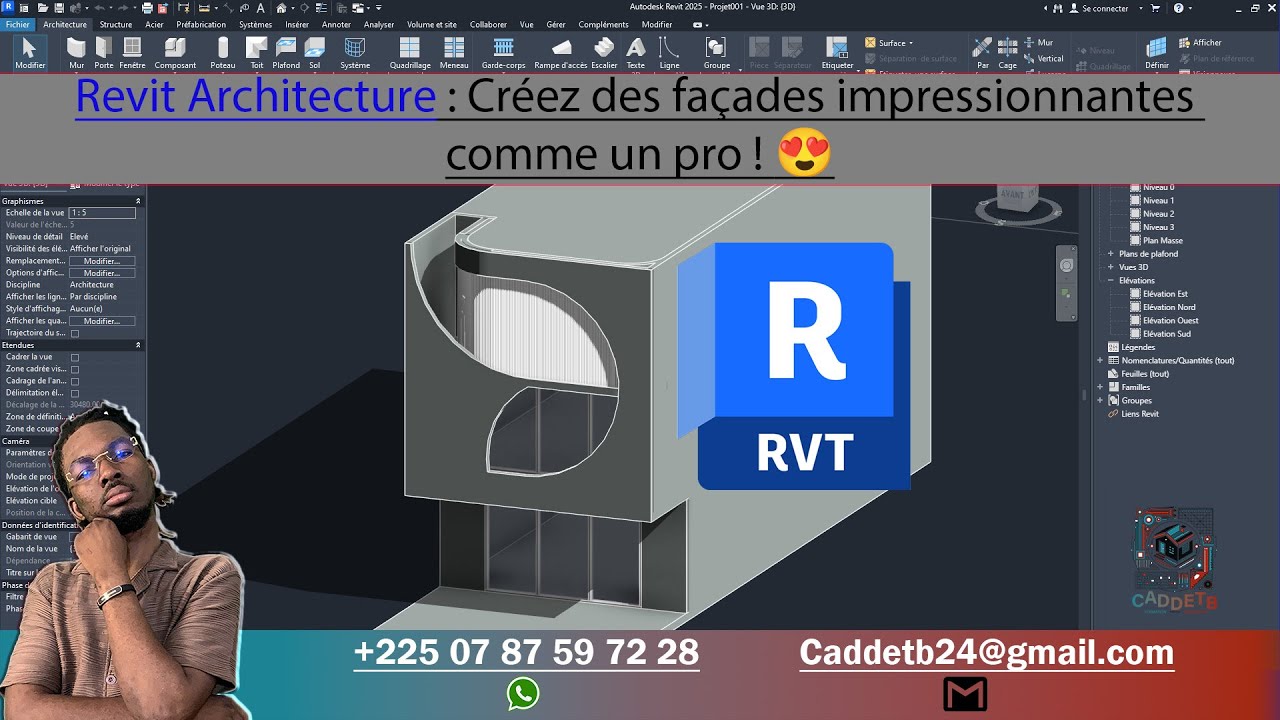Image resolution: width=1280 pixels, height=720 pixels.
Task: Edit the Echelle de la vue field
Action: tap(102, 213)
